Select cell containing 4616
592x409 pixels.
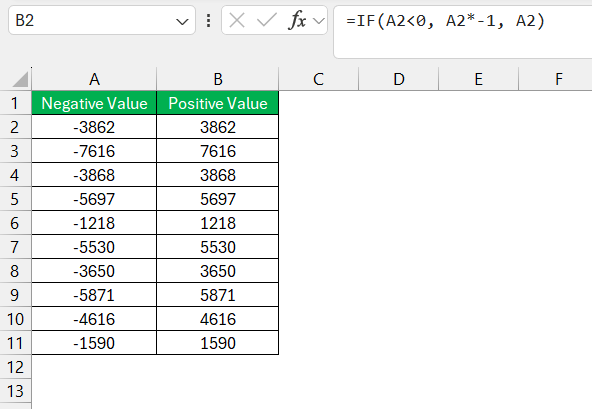217,319
